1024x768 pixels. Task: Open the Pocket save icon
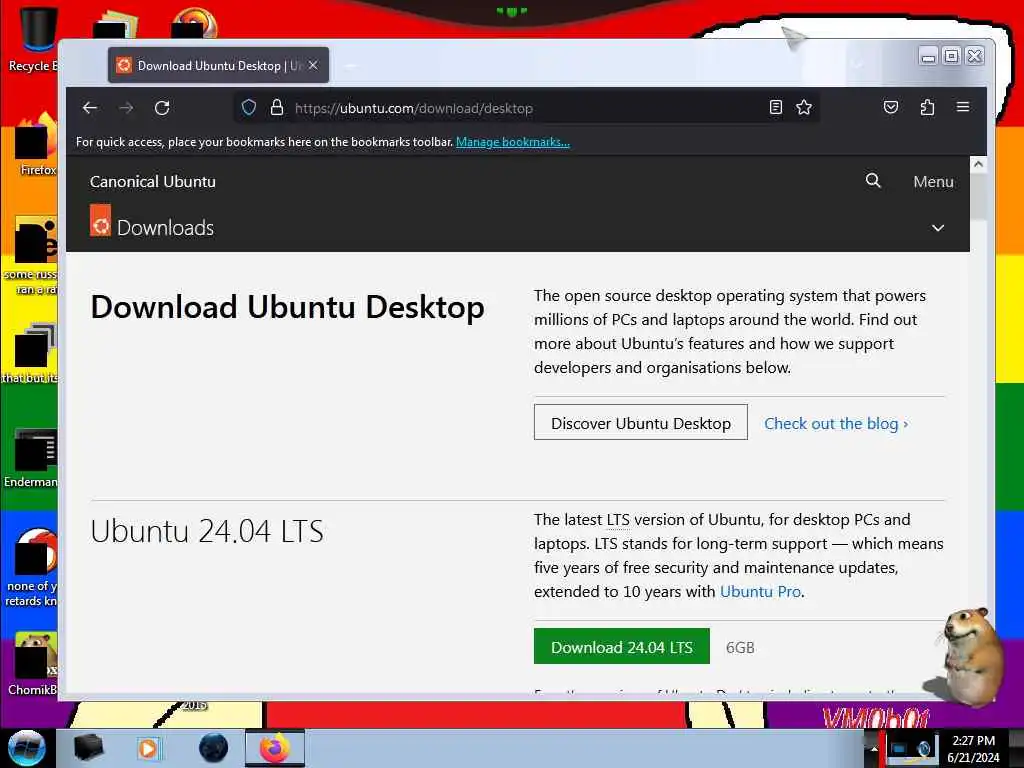coord(891,107)
